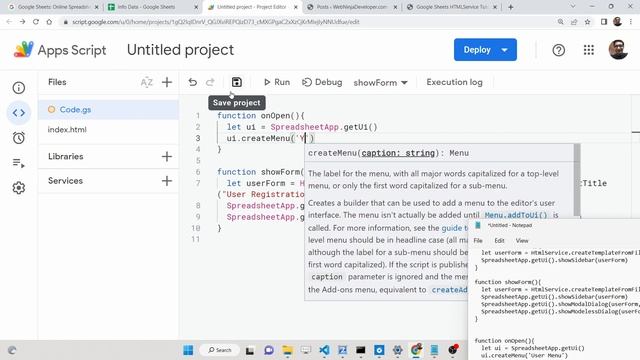640x360 pixels.
Task: Open Chrome home page button
Action: 49,22
